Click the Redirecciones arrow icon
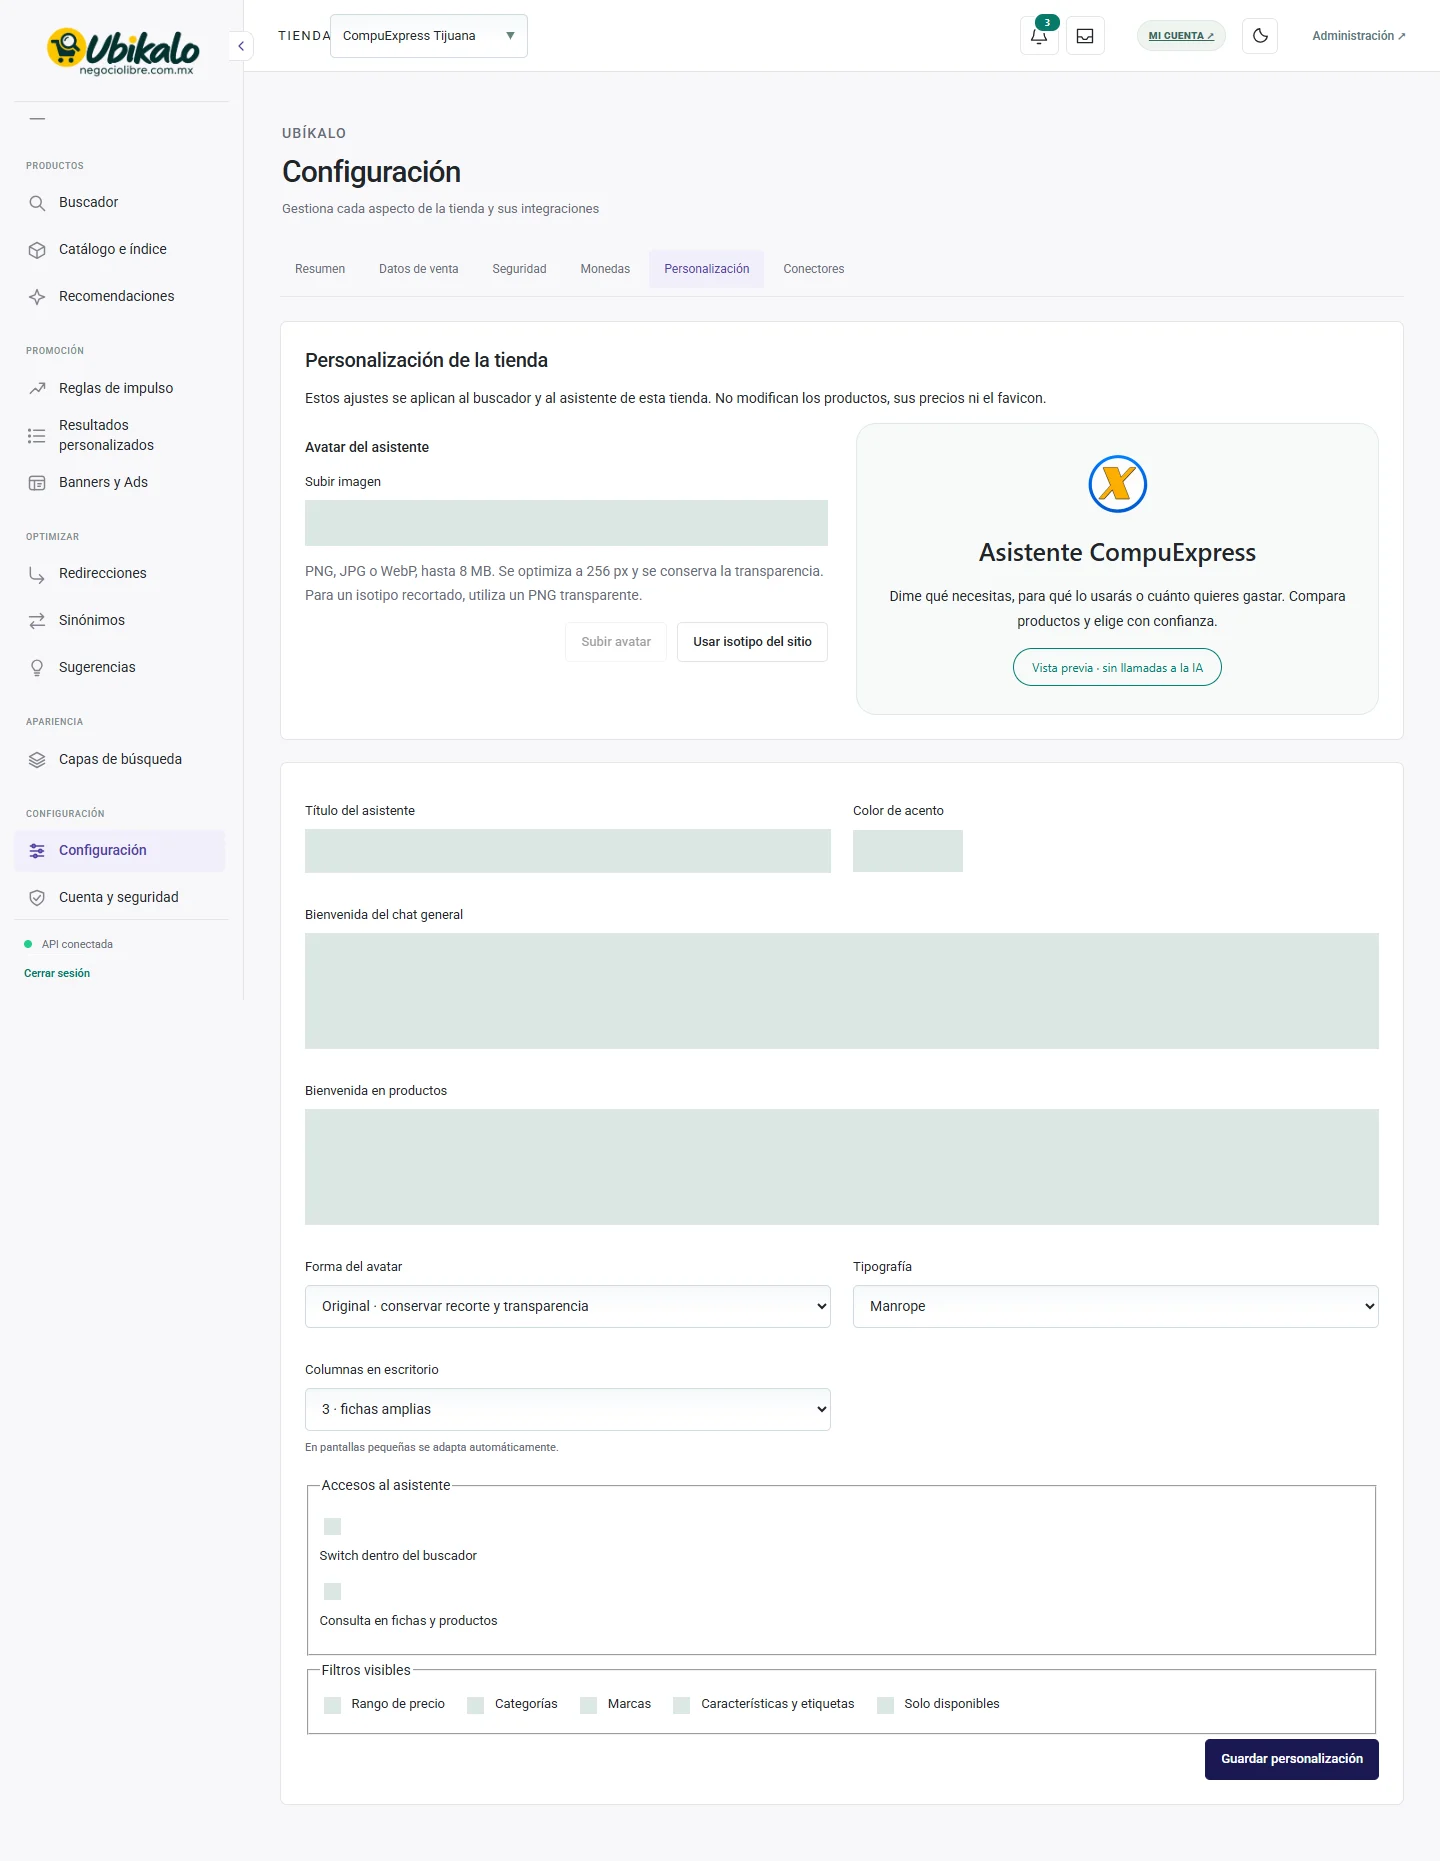The width and height of the screenshot is (1440, 1861). (37, 574)
